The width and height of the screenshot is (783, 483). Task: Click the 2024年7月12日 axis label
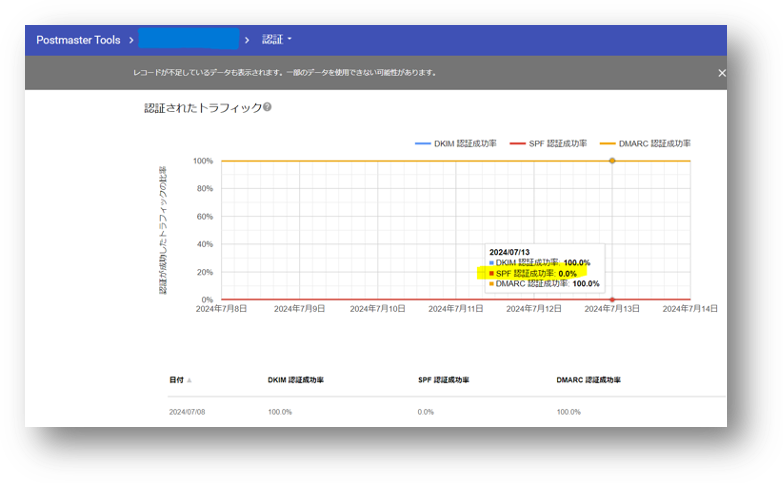pyautogui.click(x=534, y=309)
